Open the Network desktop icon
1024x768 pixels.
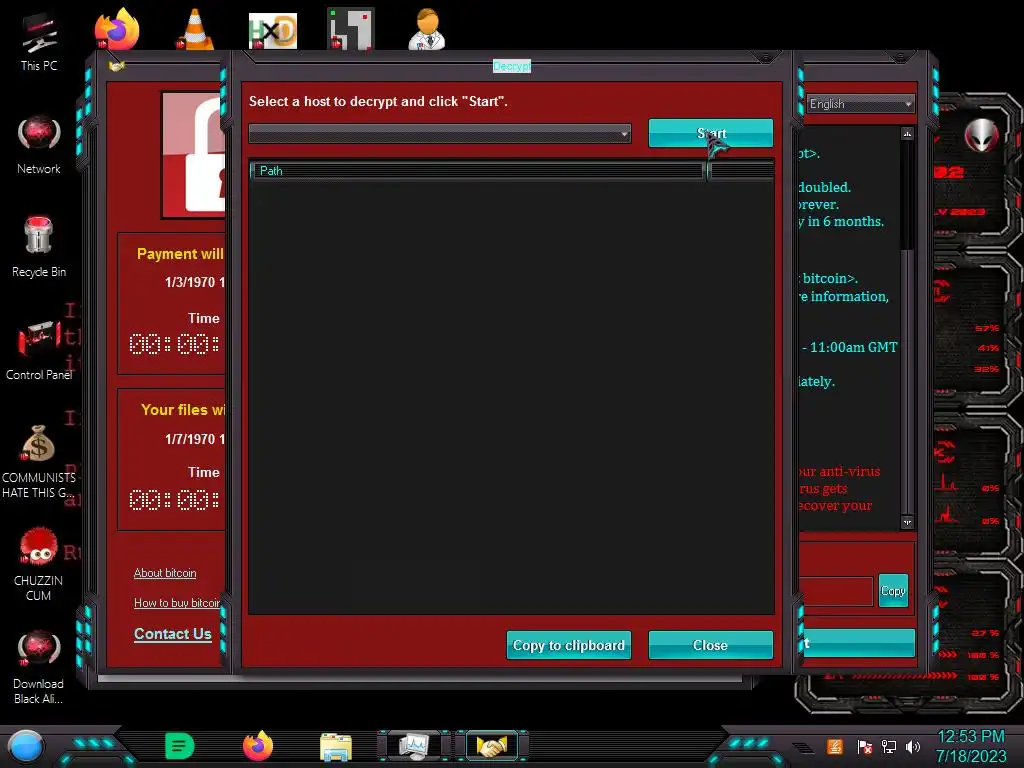coord(39,145)
